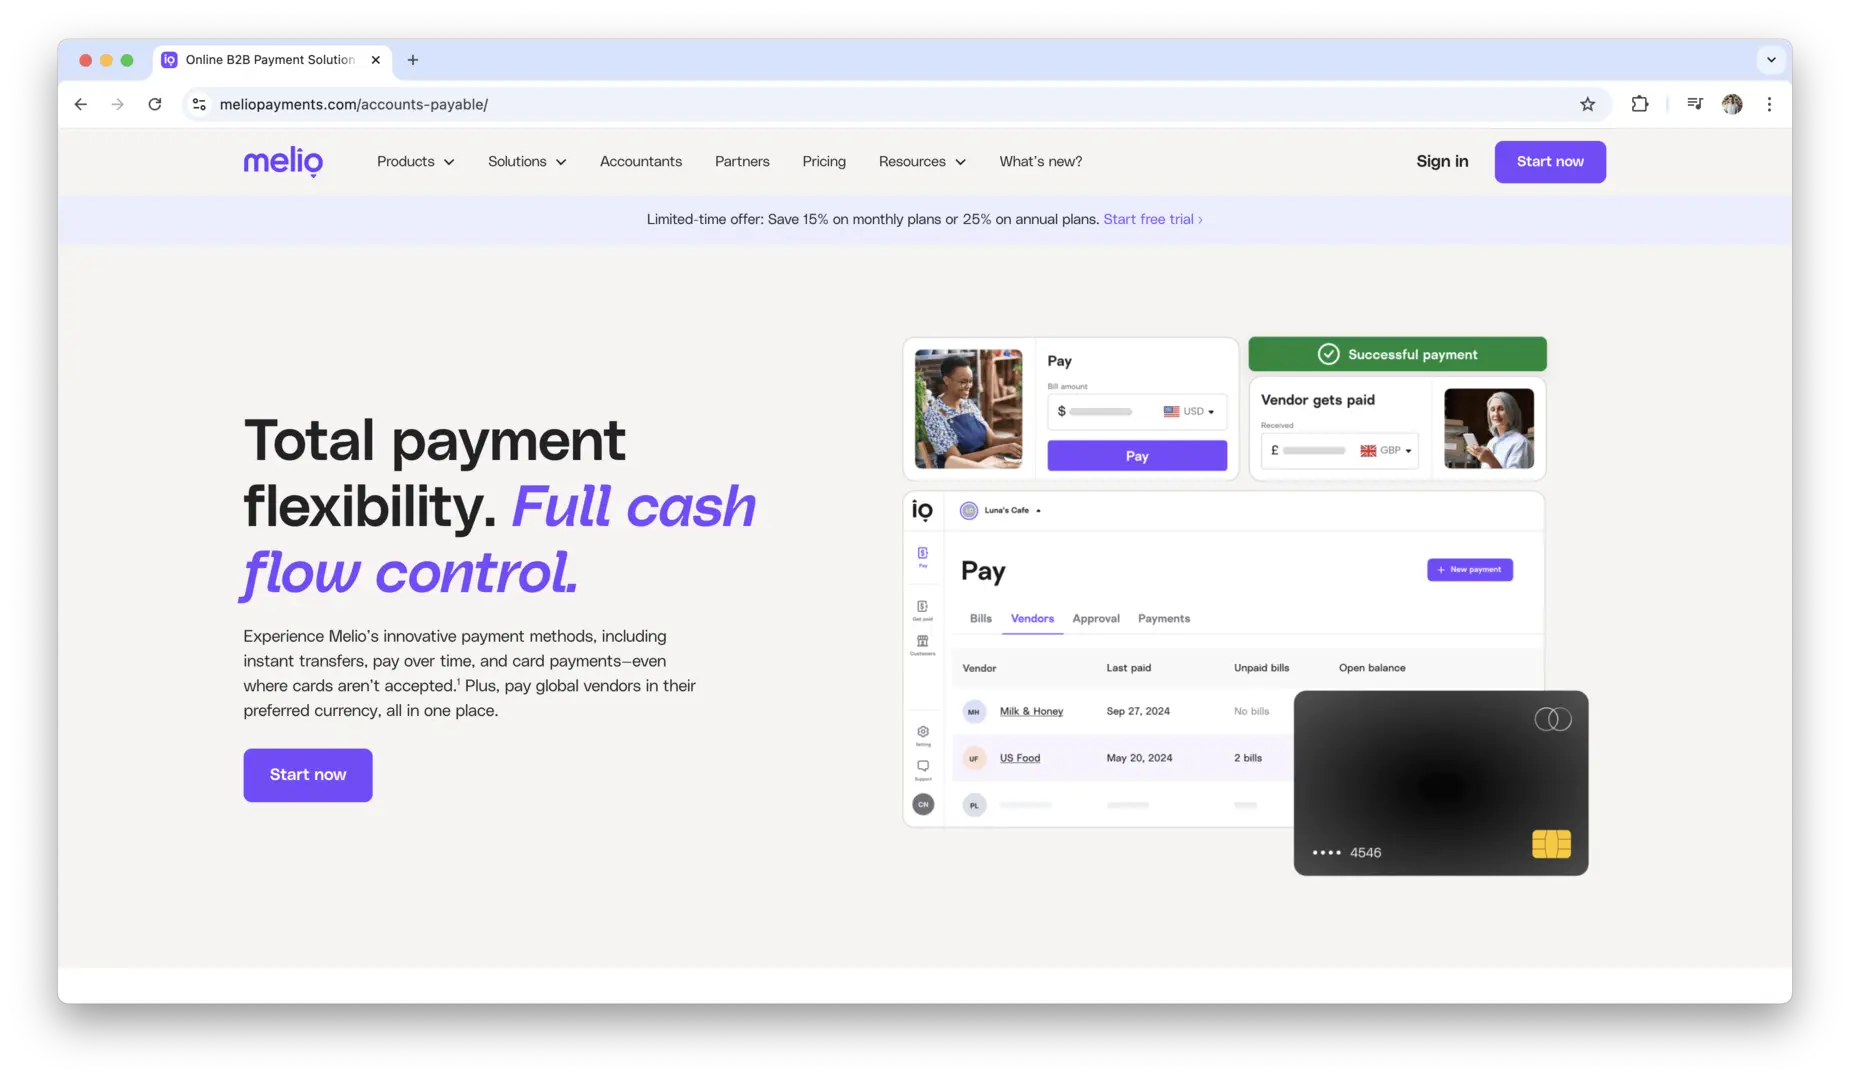Click the card number ending 4546
This screenshot has width=1850, height=1080.
(x=1347, y=853)
